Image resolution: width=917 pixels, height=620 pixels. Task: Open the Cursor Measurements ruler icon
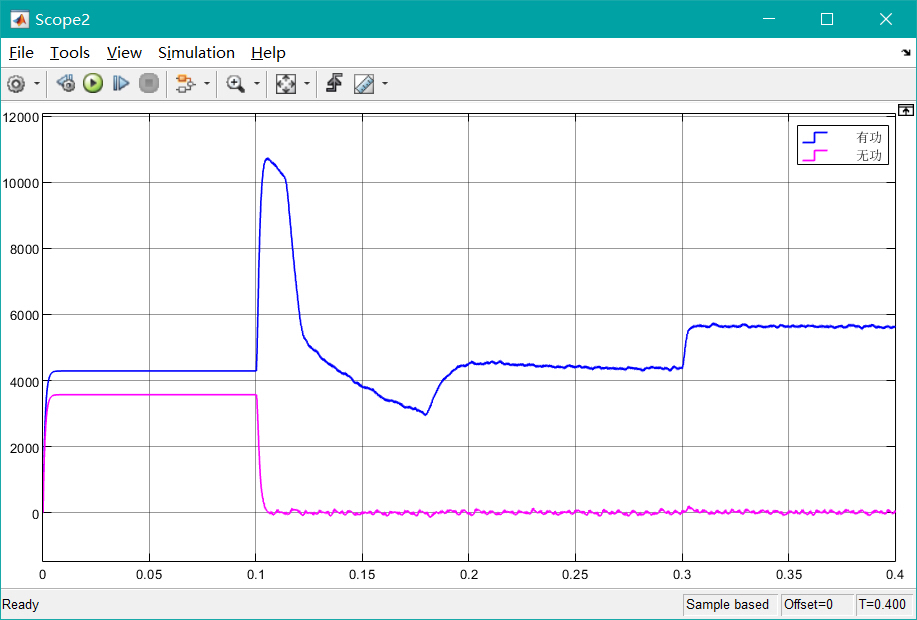(364, 84)
